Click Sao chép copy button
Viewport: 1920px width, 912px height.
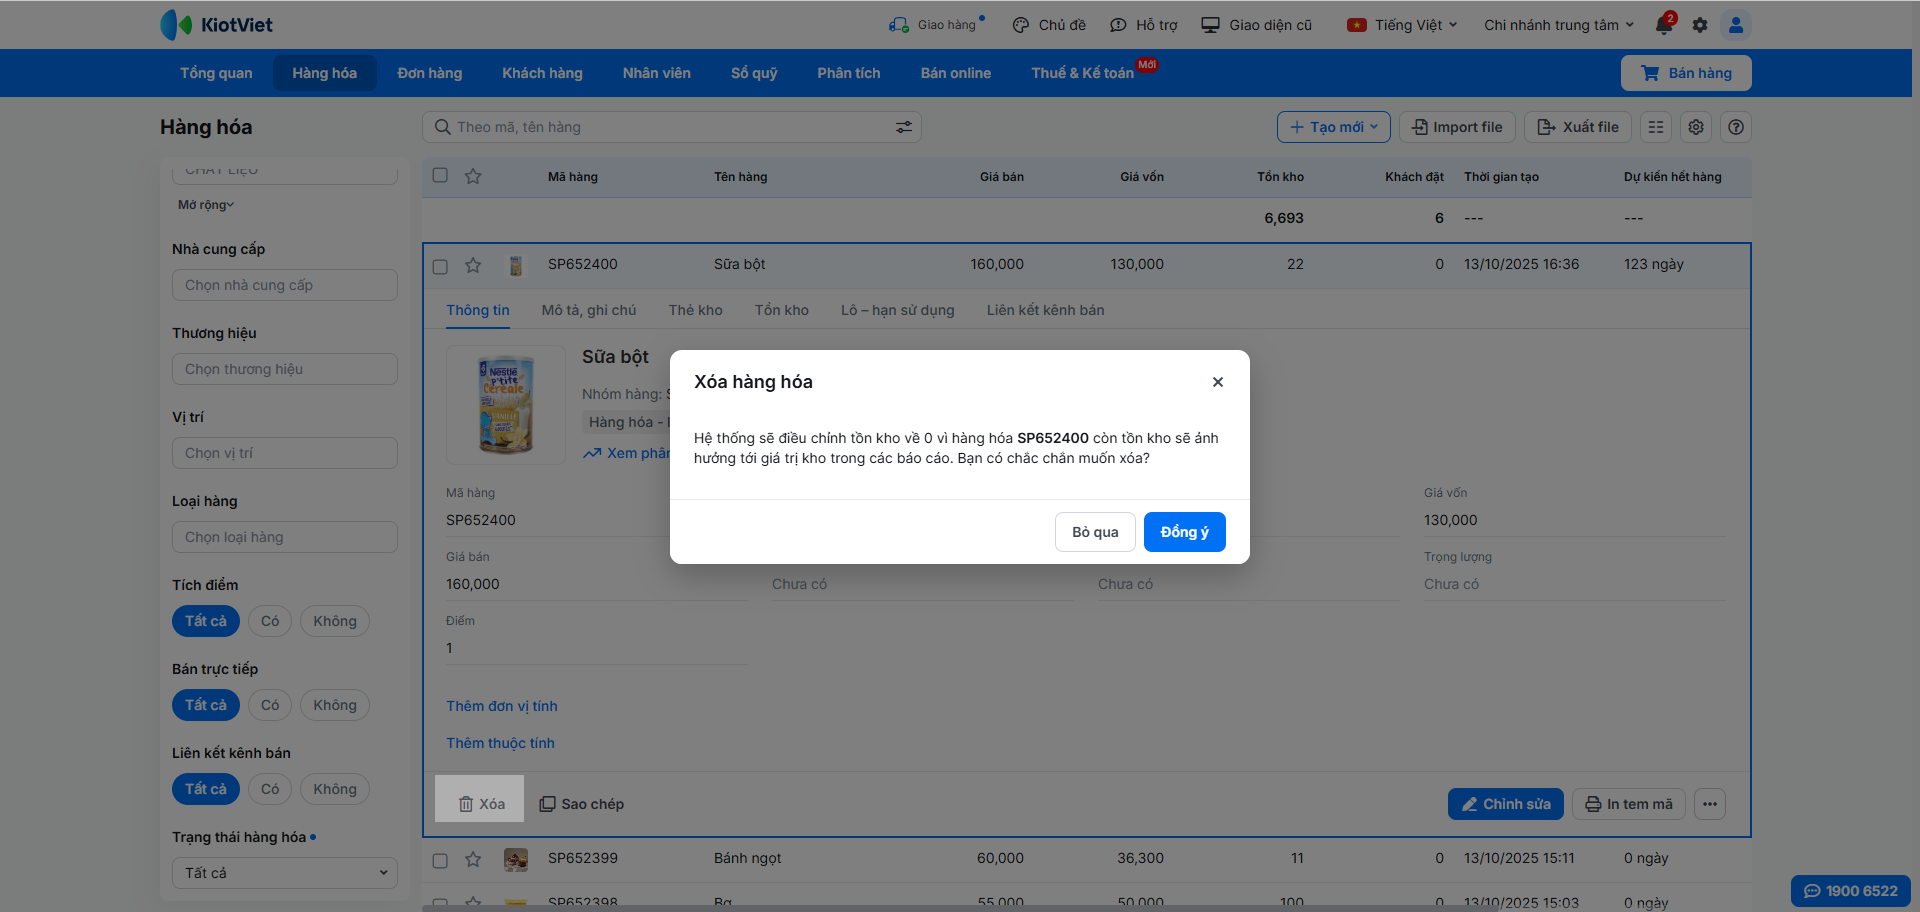(x=582, y=804)
